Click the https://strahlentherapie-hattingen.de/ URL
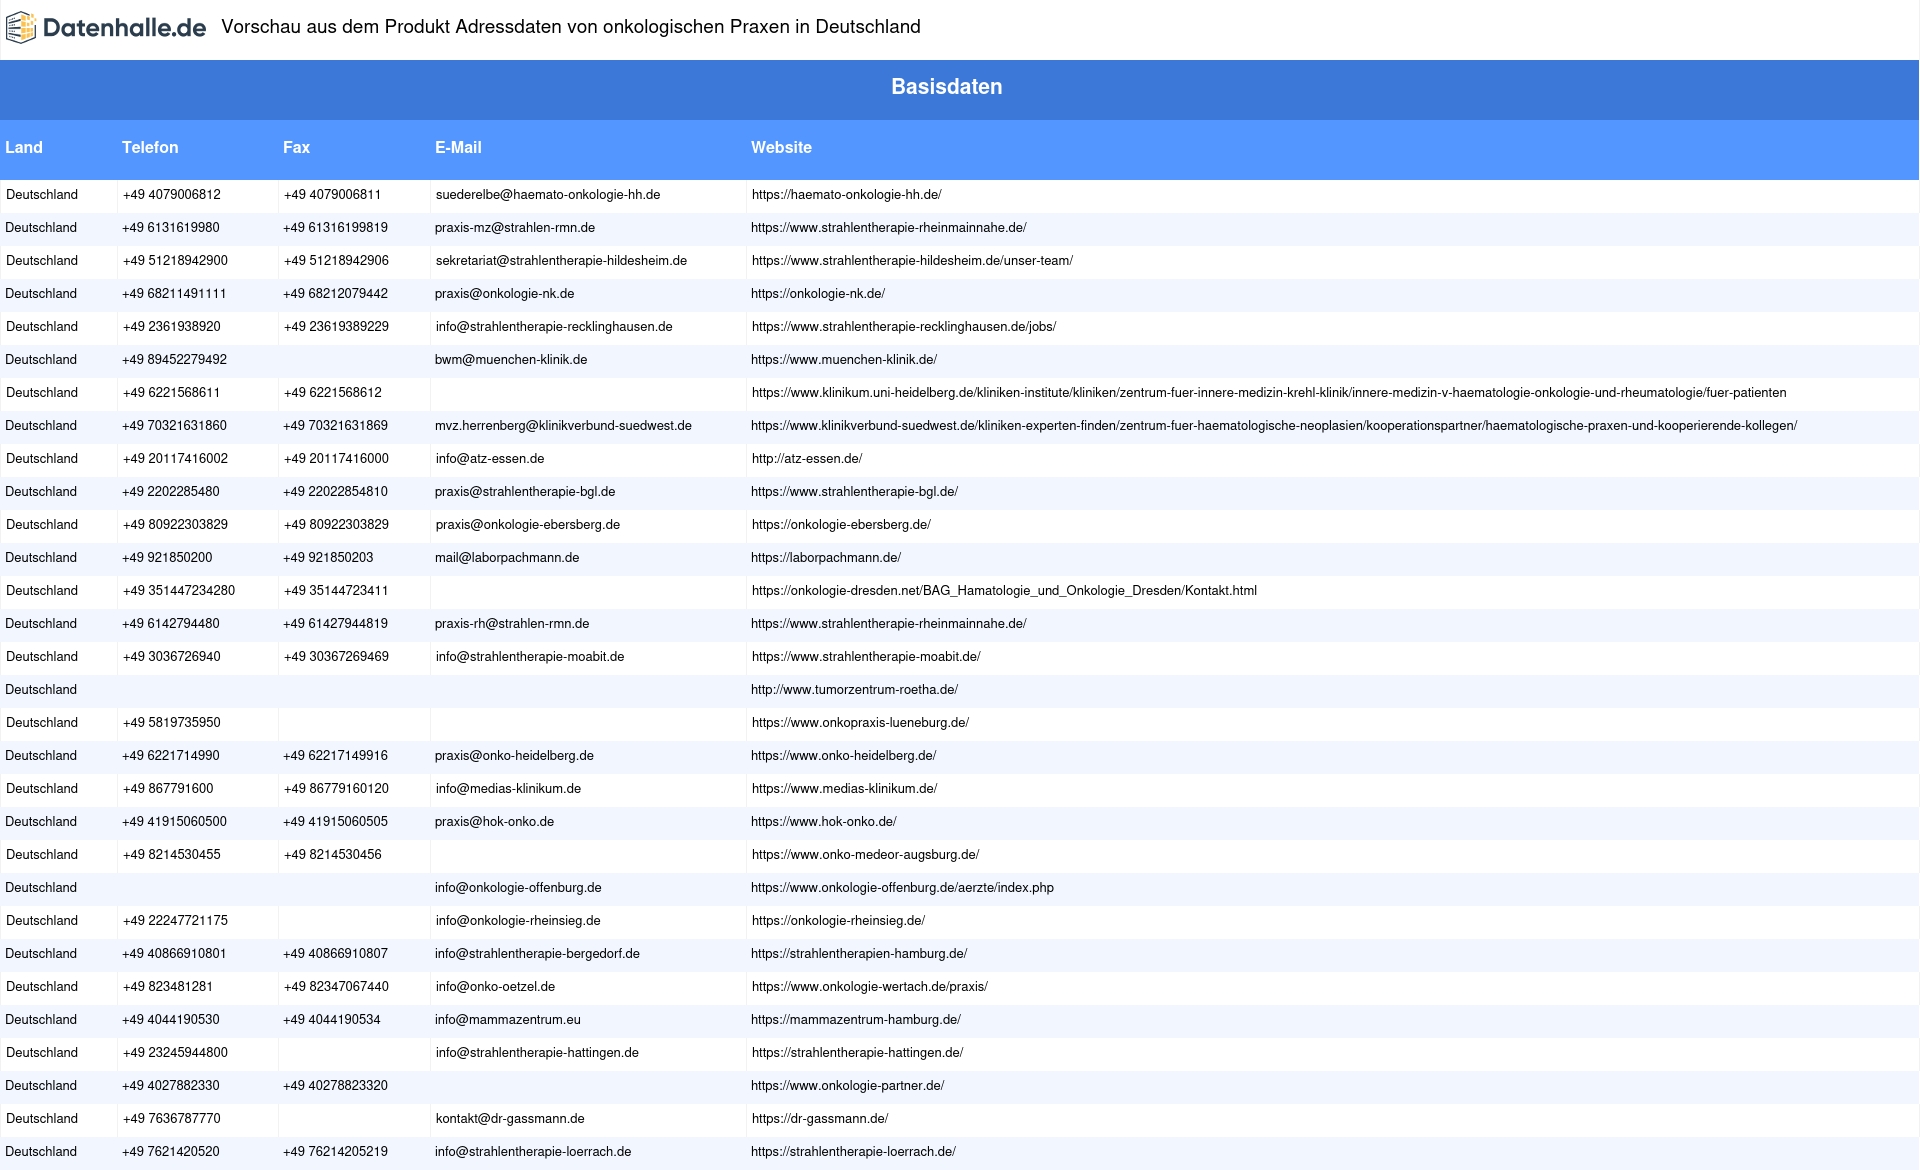Viewport: 1920px width, 1170px height. point(857,1053)
